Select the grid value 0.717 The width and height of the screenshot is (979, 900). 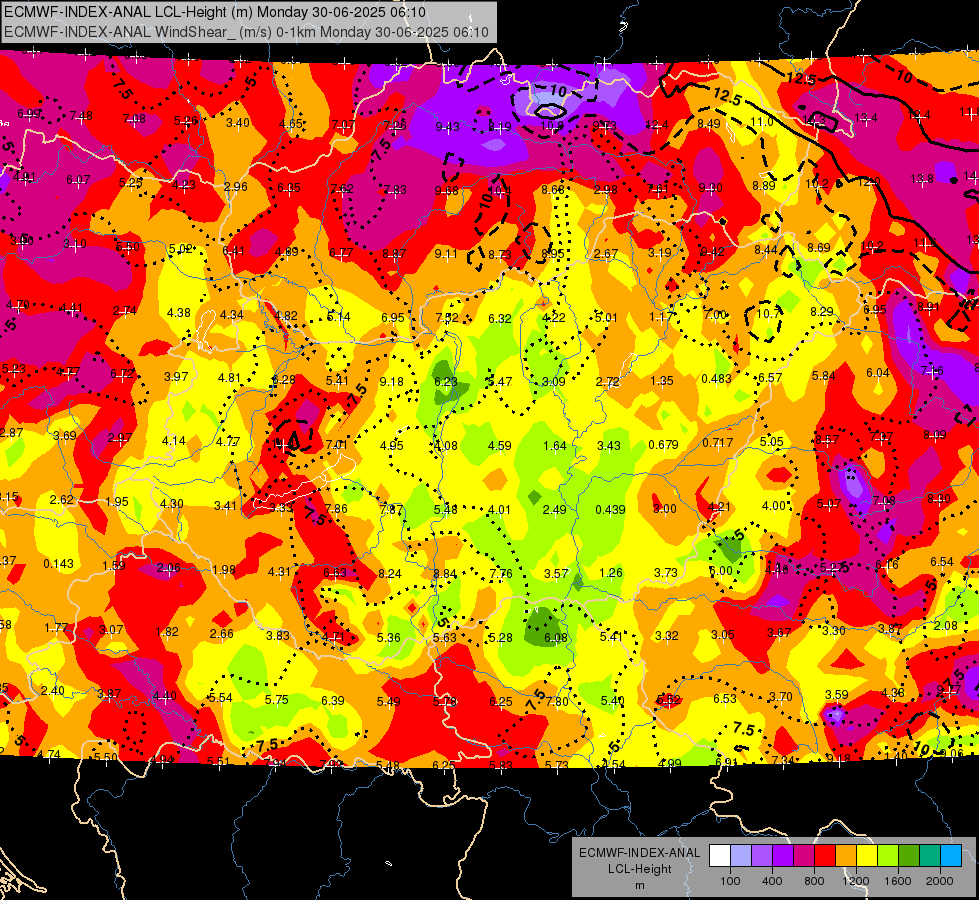(x=717, y=443)
